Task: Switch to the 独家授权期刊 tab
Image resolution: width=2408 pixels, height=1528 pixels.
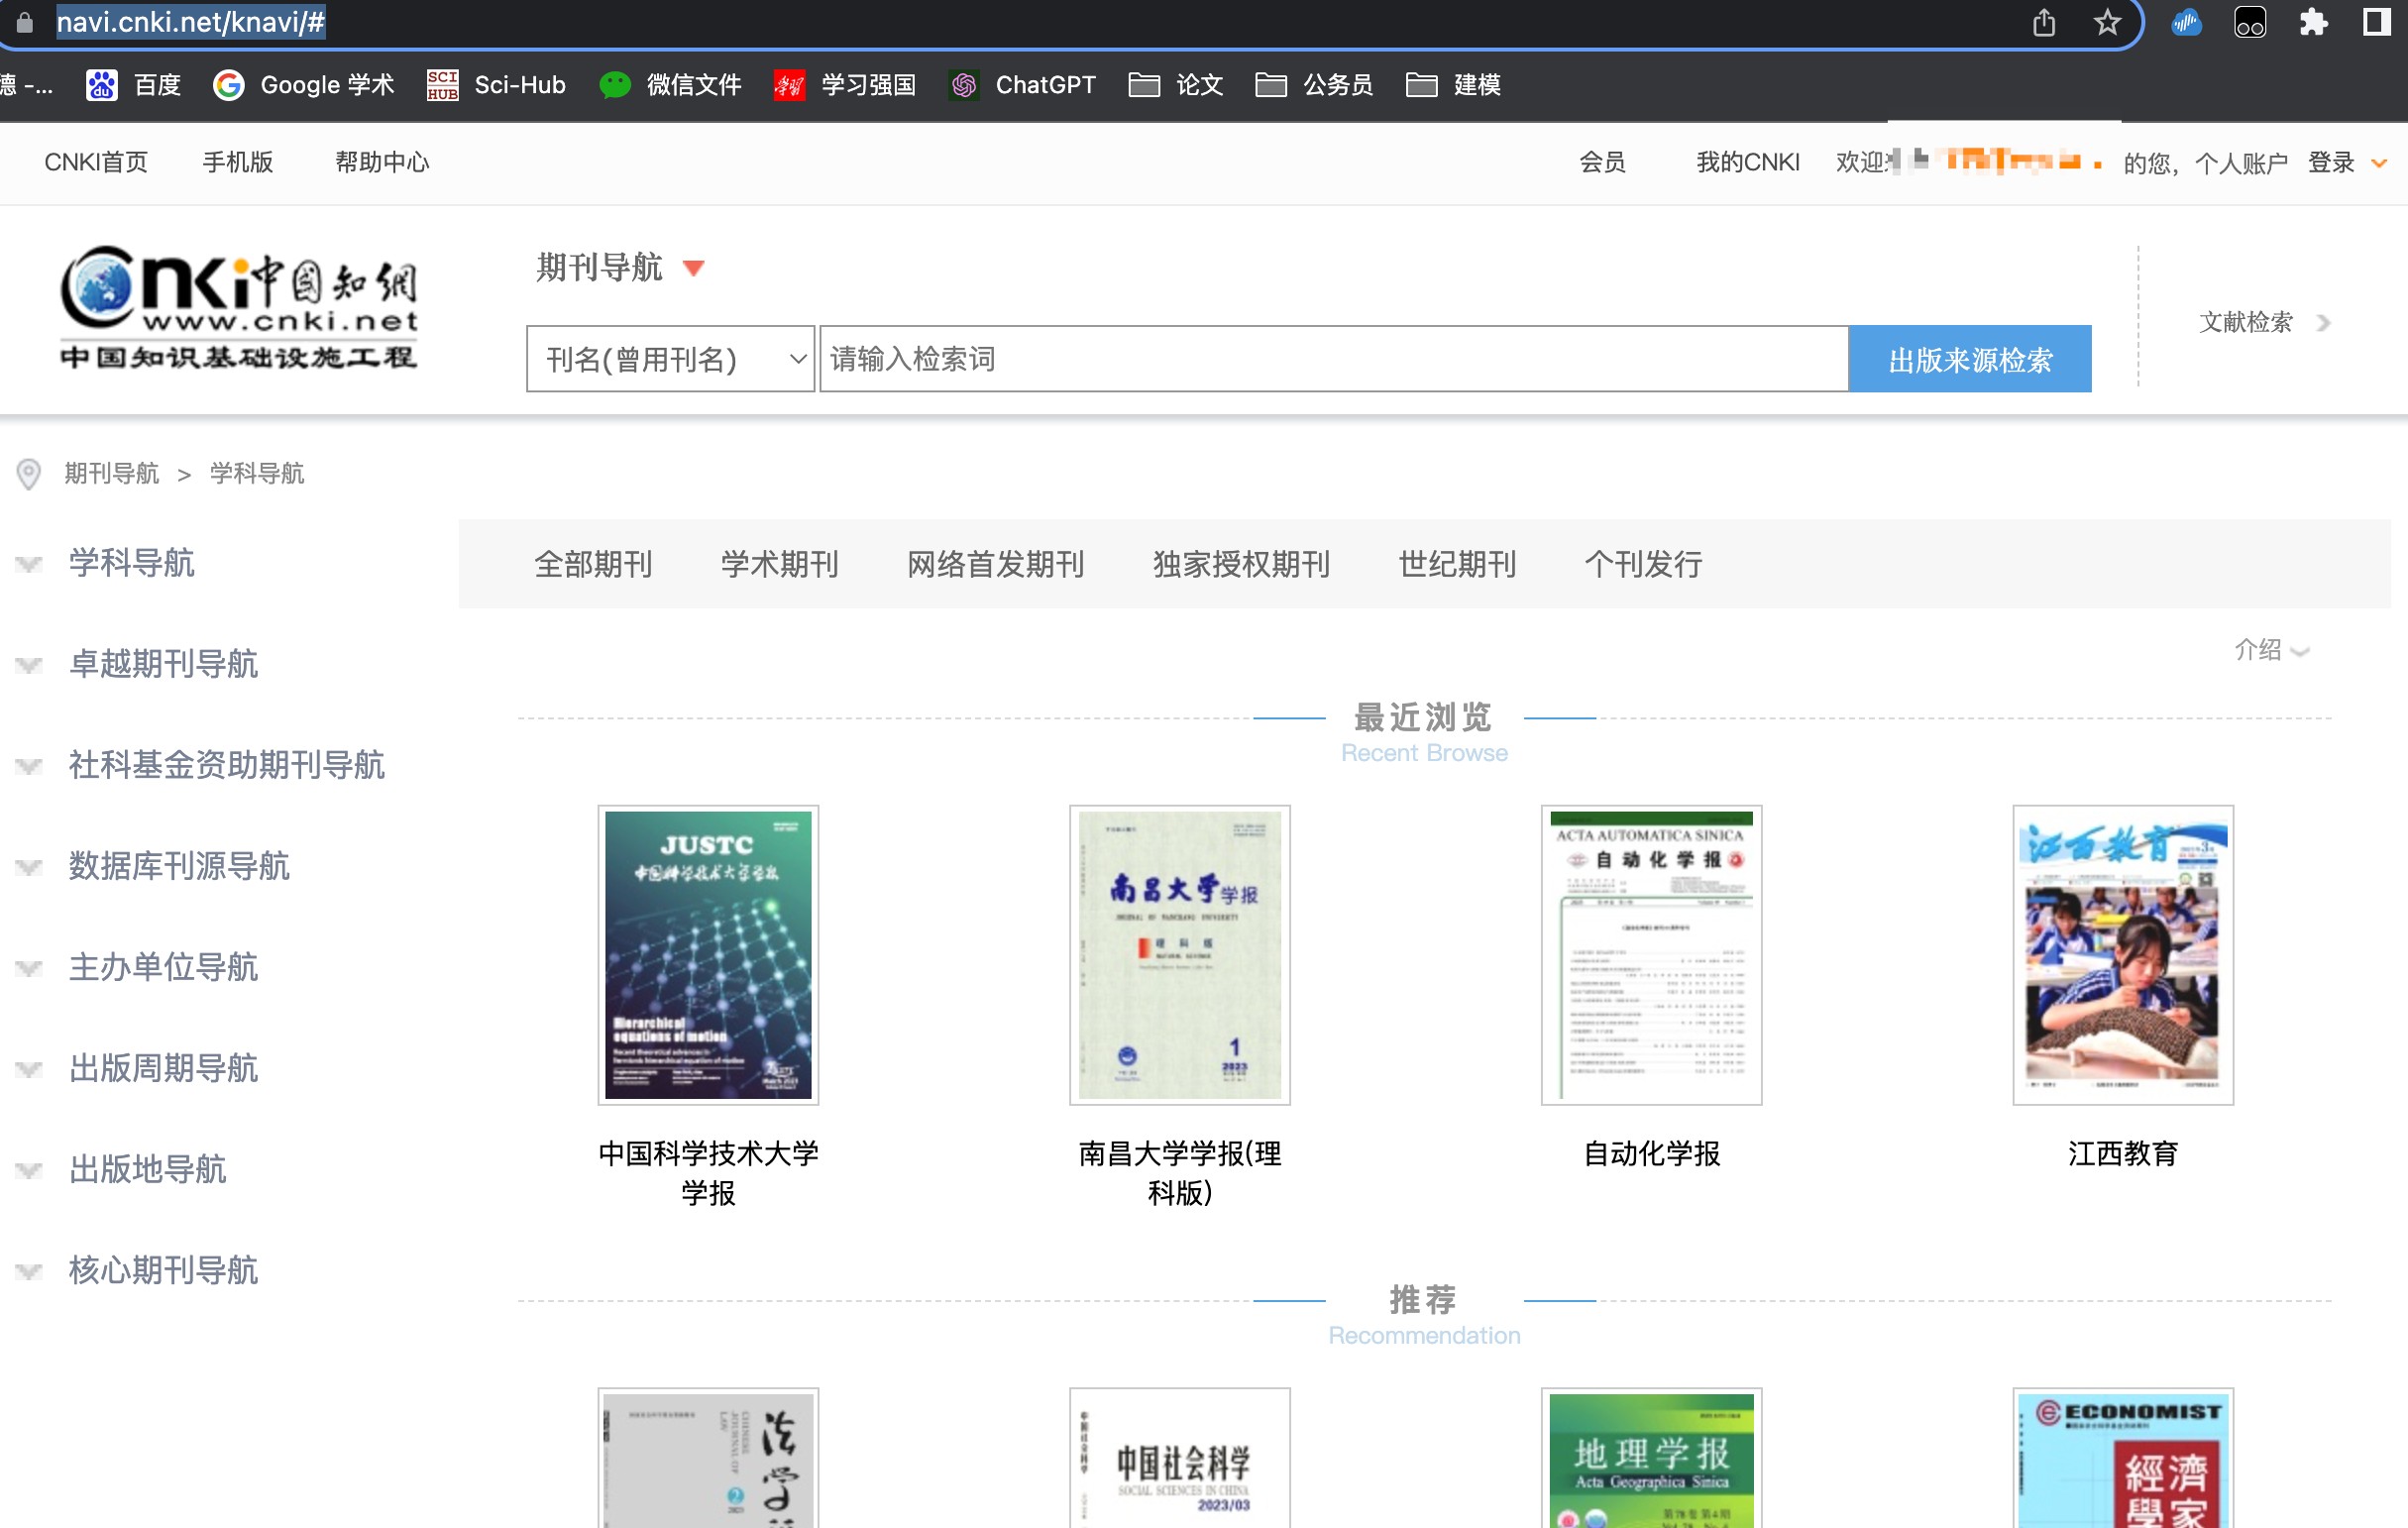Action: point(1241,564)
